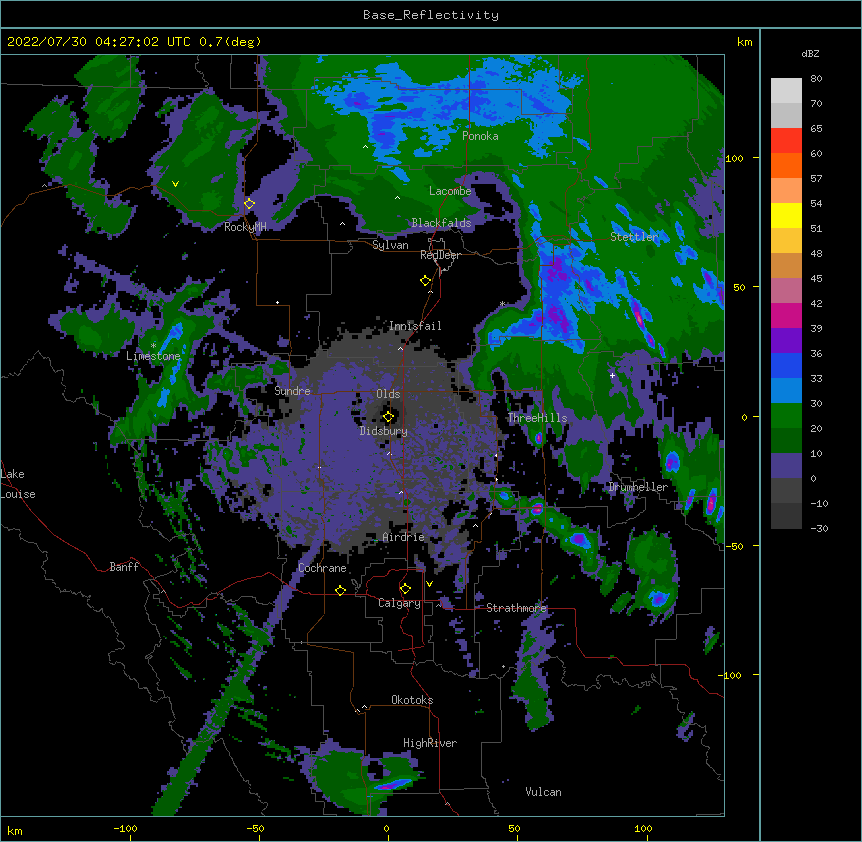This screenshot has width=862, height=842.
Task: Select the -30 value on dBZ legend
Action: click(x=819, y=529)
